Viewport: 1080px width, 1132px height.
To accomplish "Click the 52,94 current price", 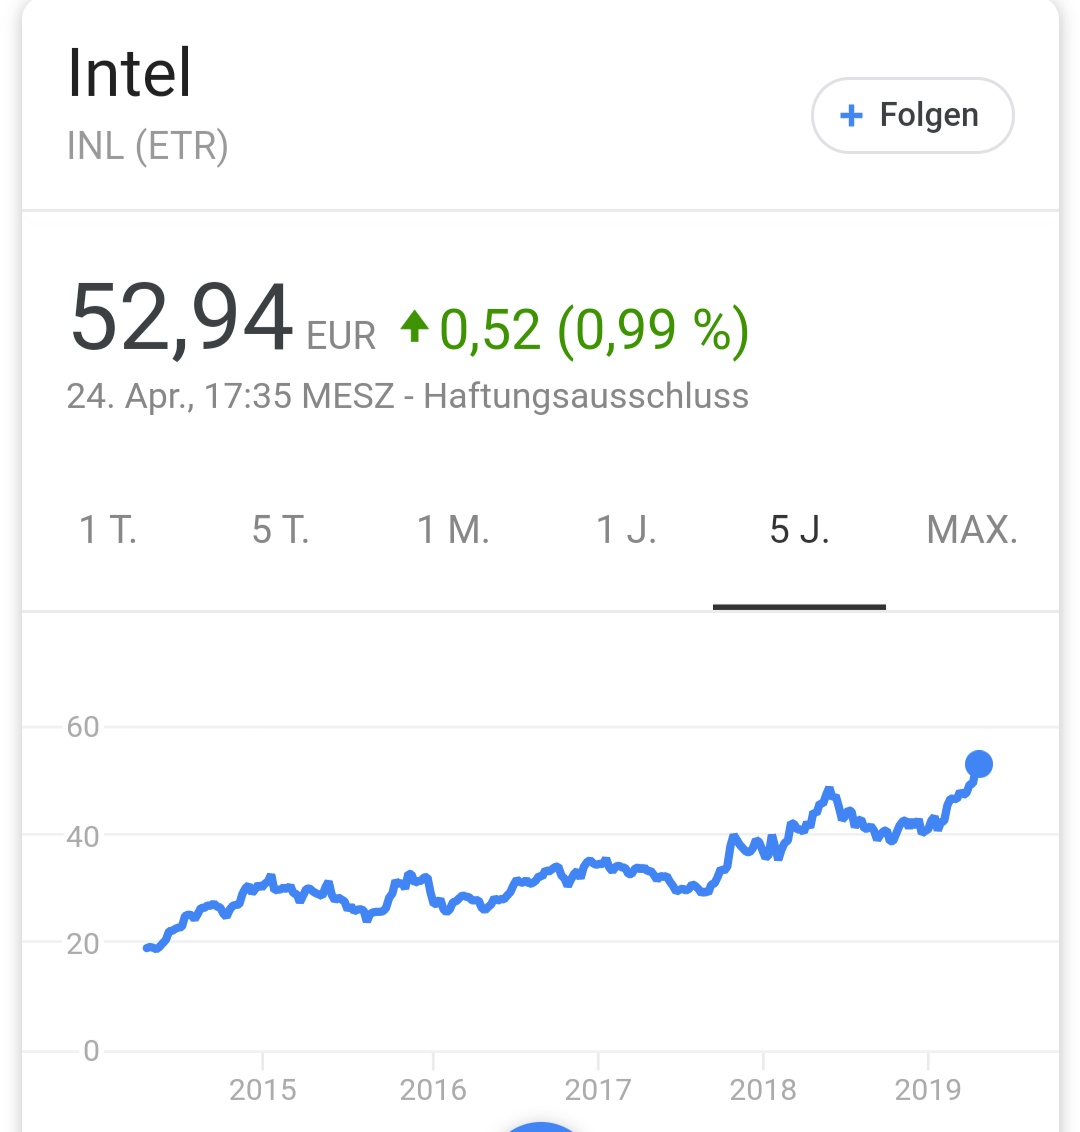I will coord(182,319).
